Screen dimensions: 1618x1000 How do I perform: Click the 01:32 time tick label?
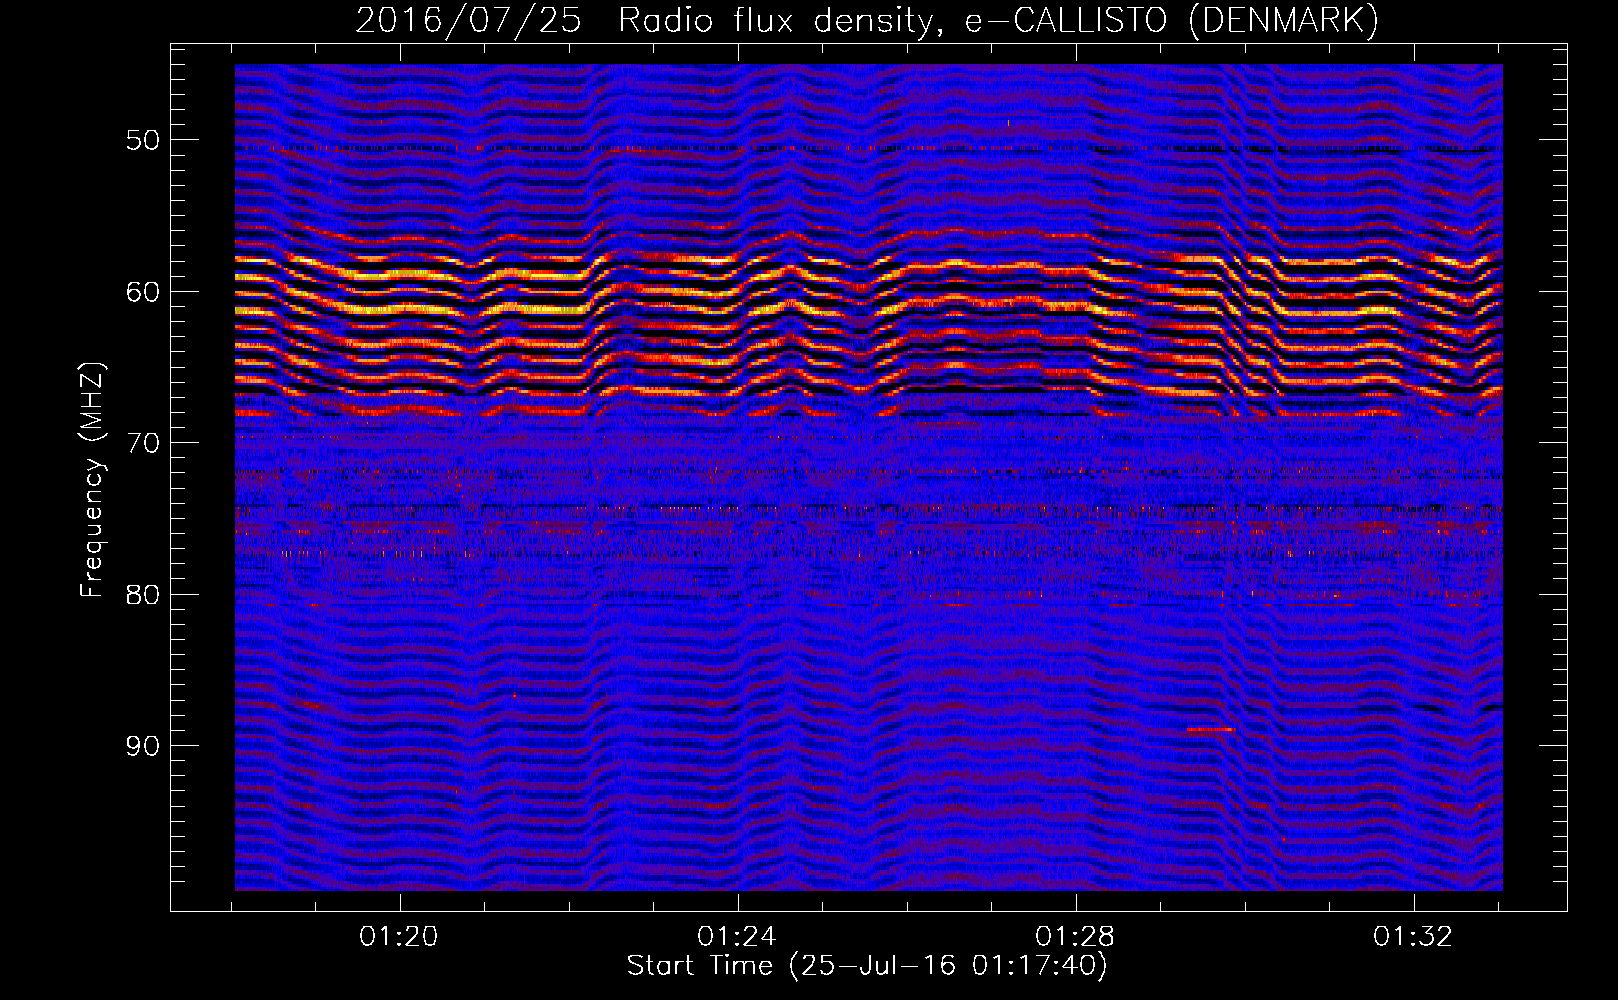(1413, 937)
